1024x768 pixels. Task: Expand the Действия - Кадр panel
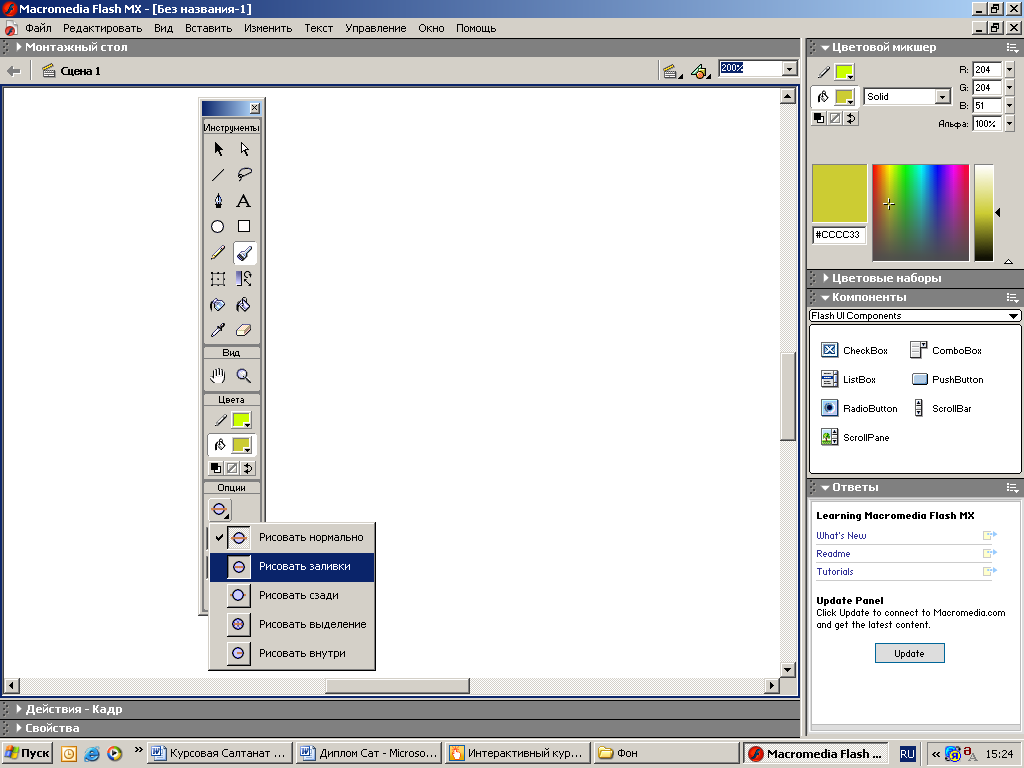pos(19,709)
